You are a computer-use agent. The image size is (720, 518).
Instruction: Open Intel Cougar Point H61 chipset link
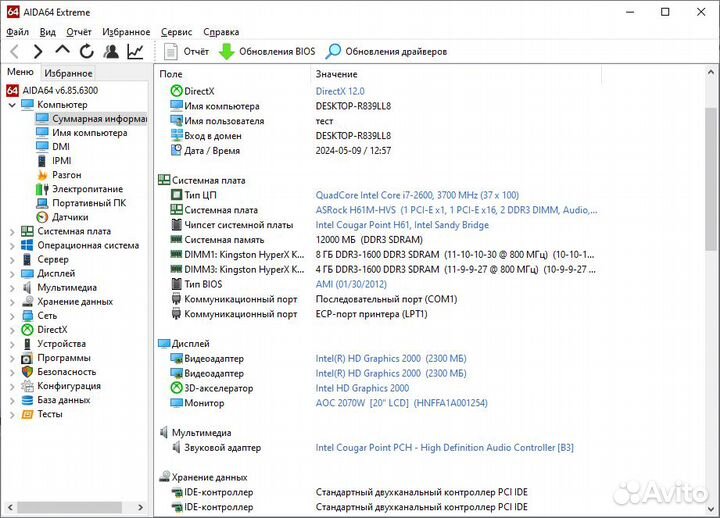[402, 225]
